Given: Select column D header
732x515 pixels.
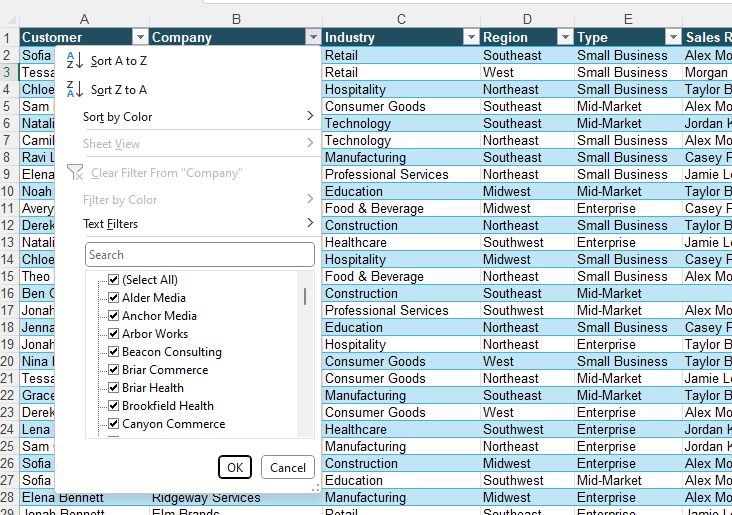Looking at the screenshot, I should pyautogui.click(x=527, y=19).
